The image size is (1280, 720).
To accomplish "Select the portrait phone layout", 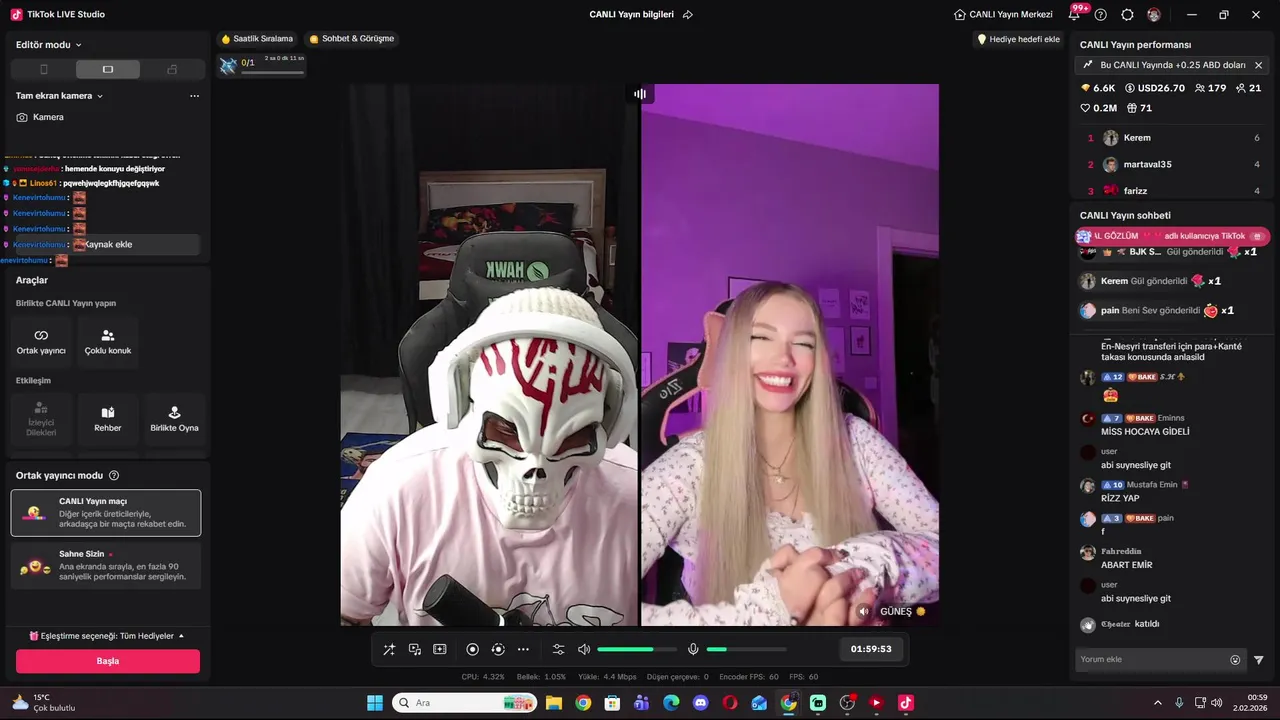I will (x=43, y=69).
